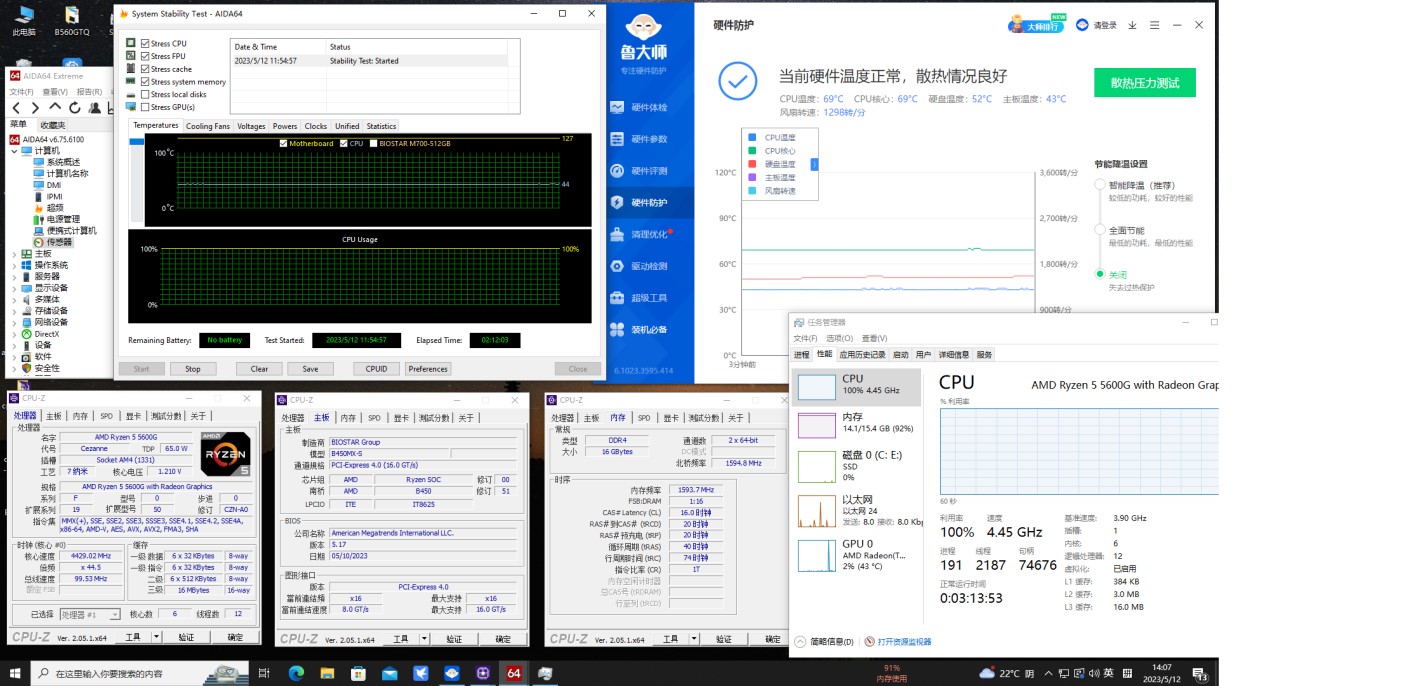The image size is (1427, 686).
Task: Select the 智能降温 (推荐) radio option
Action: point(1100,185)
